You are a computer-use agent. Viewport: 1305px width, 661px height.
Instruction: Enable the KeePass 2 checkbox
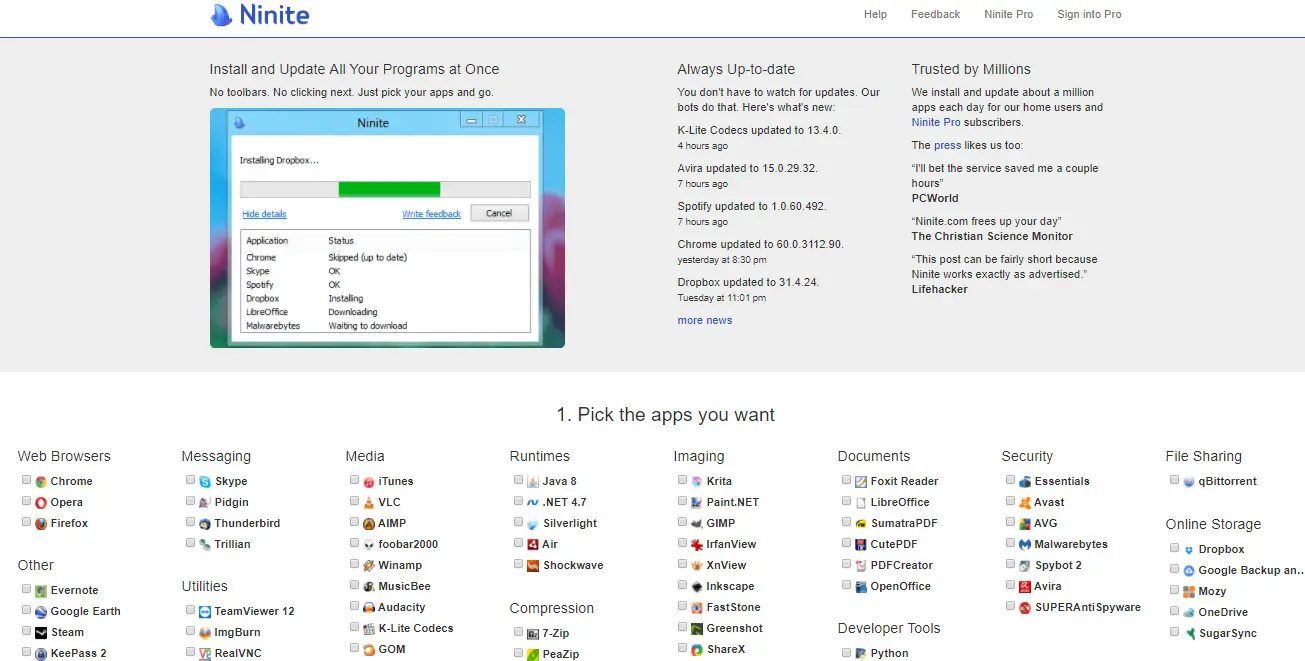pos(27,652)
